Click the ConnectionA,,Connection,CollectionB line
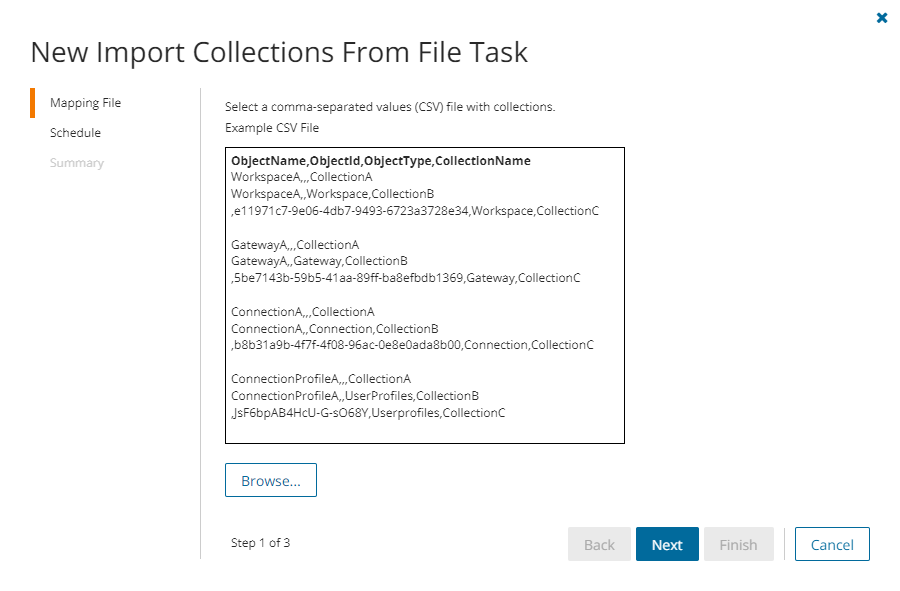Viewport: 900px width, 591px height. (x=335, y=329)
